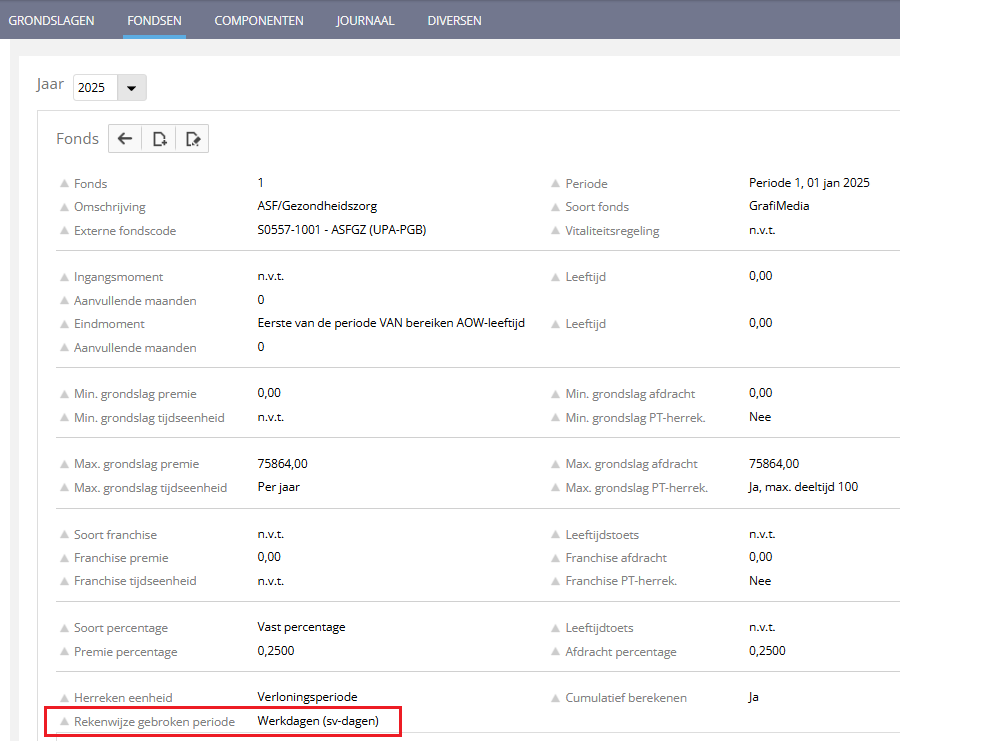984x741 pixels.
Task: Click the triangle icon beside Omschrijving
Action: coord(64,207)
